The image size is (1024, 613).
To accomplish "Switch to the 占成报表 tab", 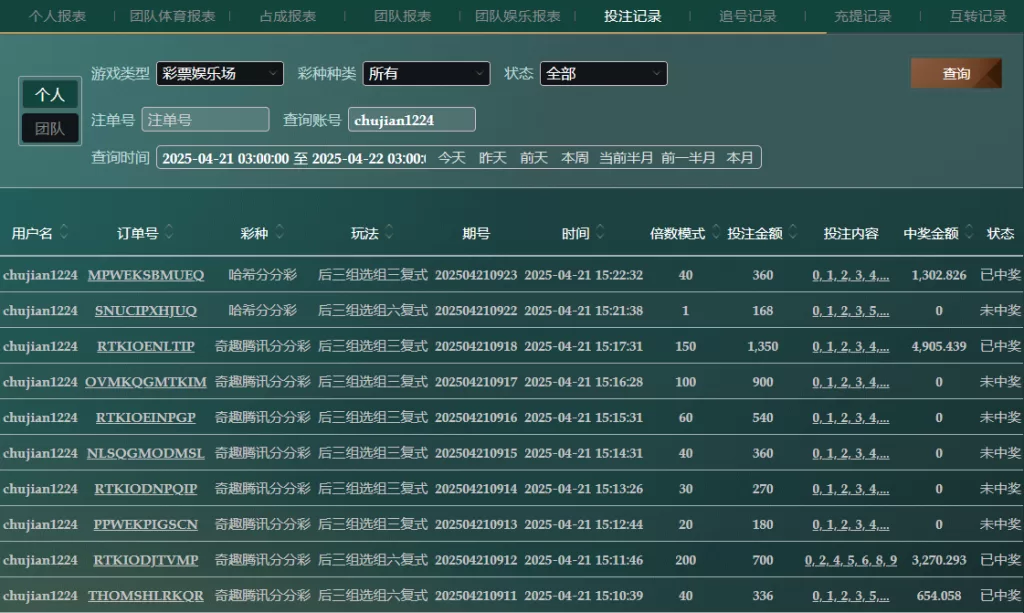I will coord(287,16).
